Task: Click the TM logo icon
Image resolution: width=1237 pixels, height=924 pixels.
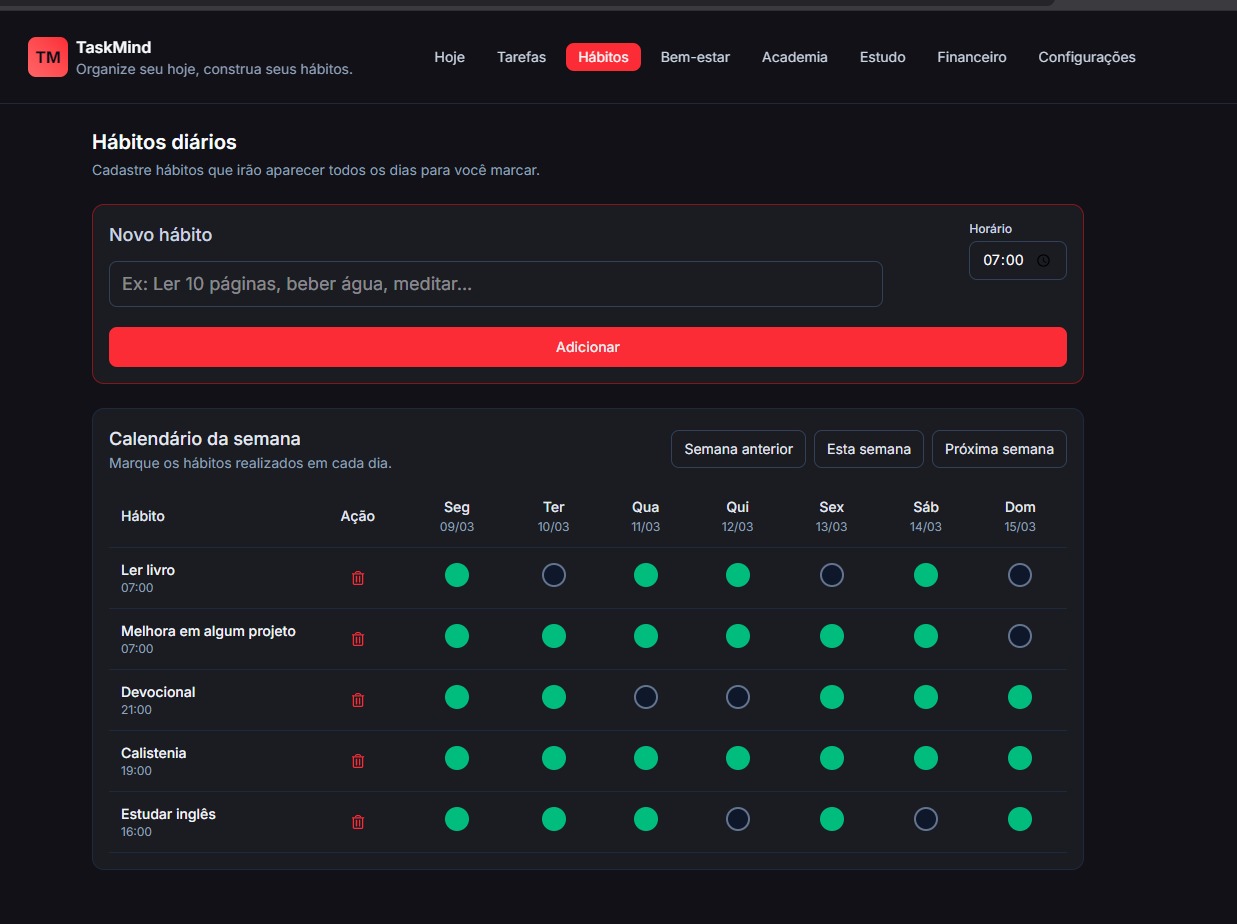Action: [48, 57]
